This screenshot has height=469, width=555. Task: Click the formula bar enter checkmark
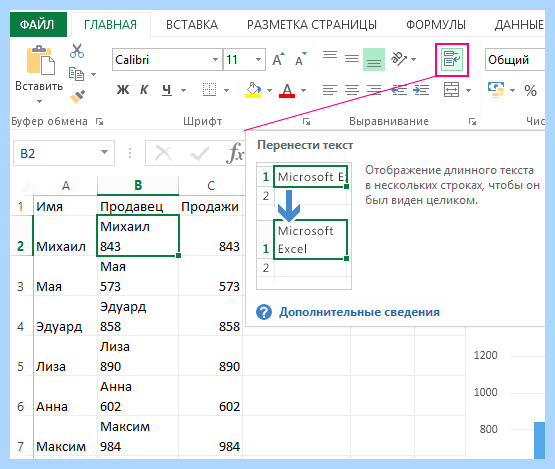click(x=200, y=154)
